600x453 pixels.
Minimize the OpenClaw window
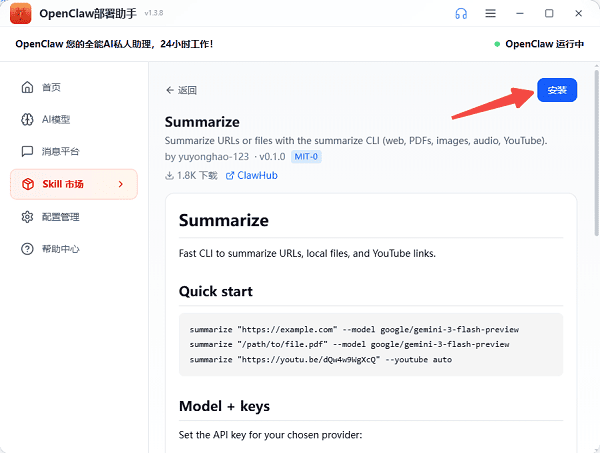[520, 13]
